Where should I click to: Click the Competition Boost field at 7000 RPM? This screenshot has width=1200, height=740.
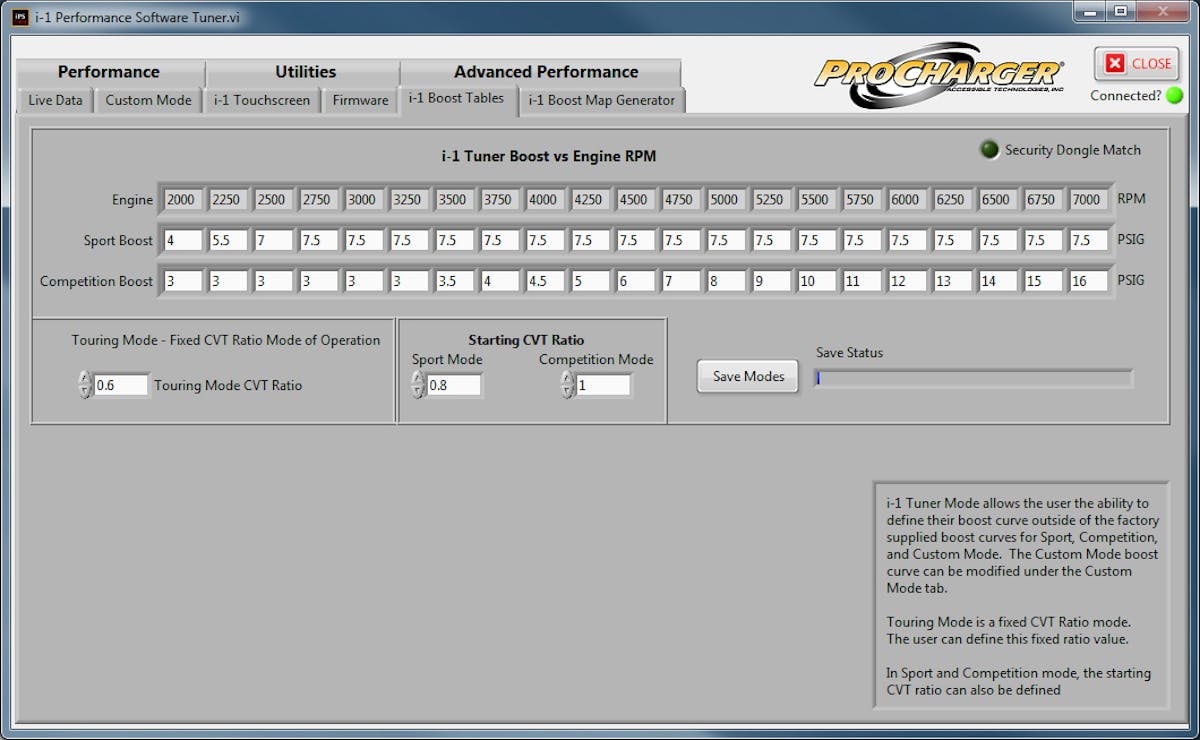[1088, 282]
